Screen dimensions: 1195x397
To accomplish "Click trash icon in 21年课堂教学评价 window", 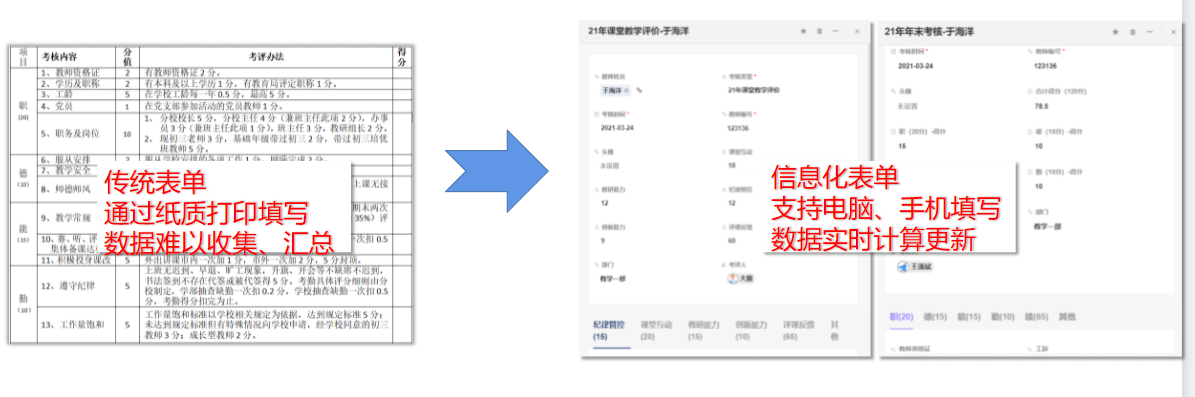I will pos(819,31).
